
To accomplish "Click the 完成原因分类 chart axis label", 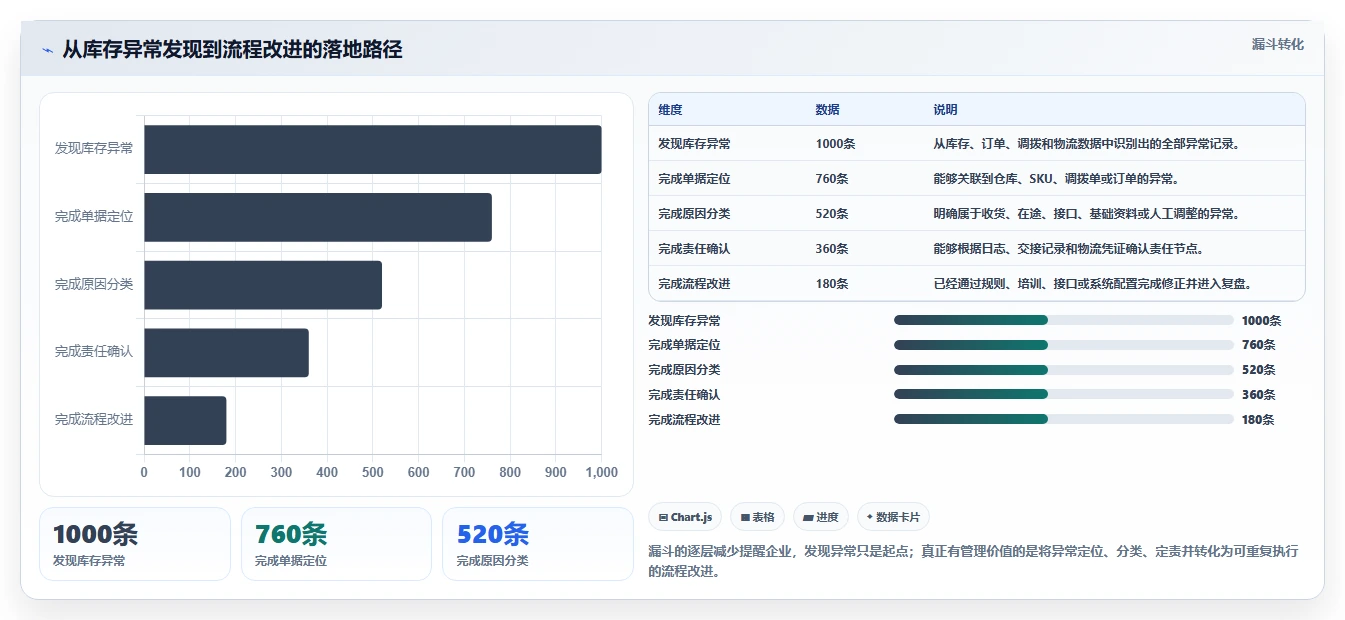I will click(x=94, y=285).
